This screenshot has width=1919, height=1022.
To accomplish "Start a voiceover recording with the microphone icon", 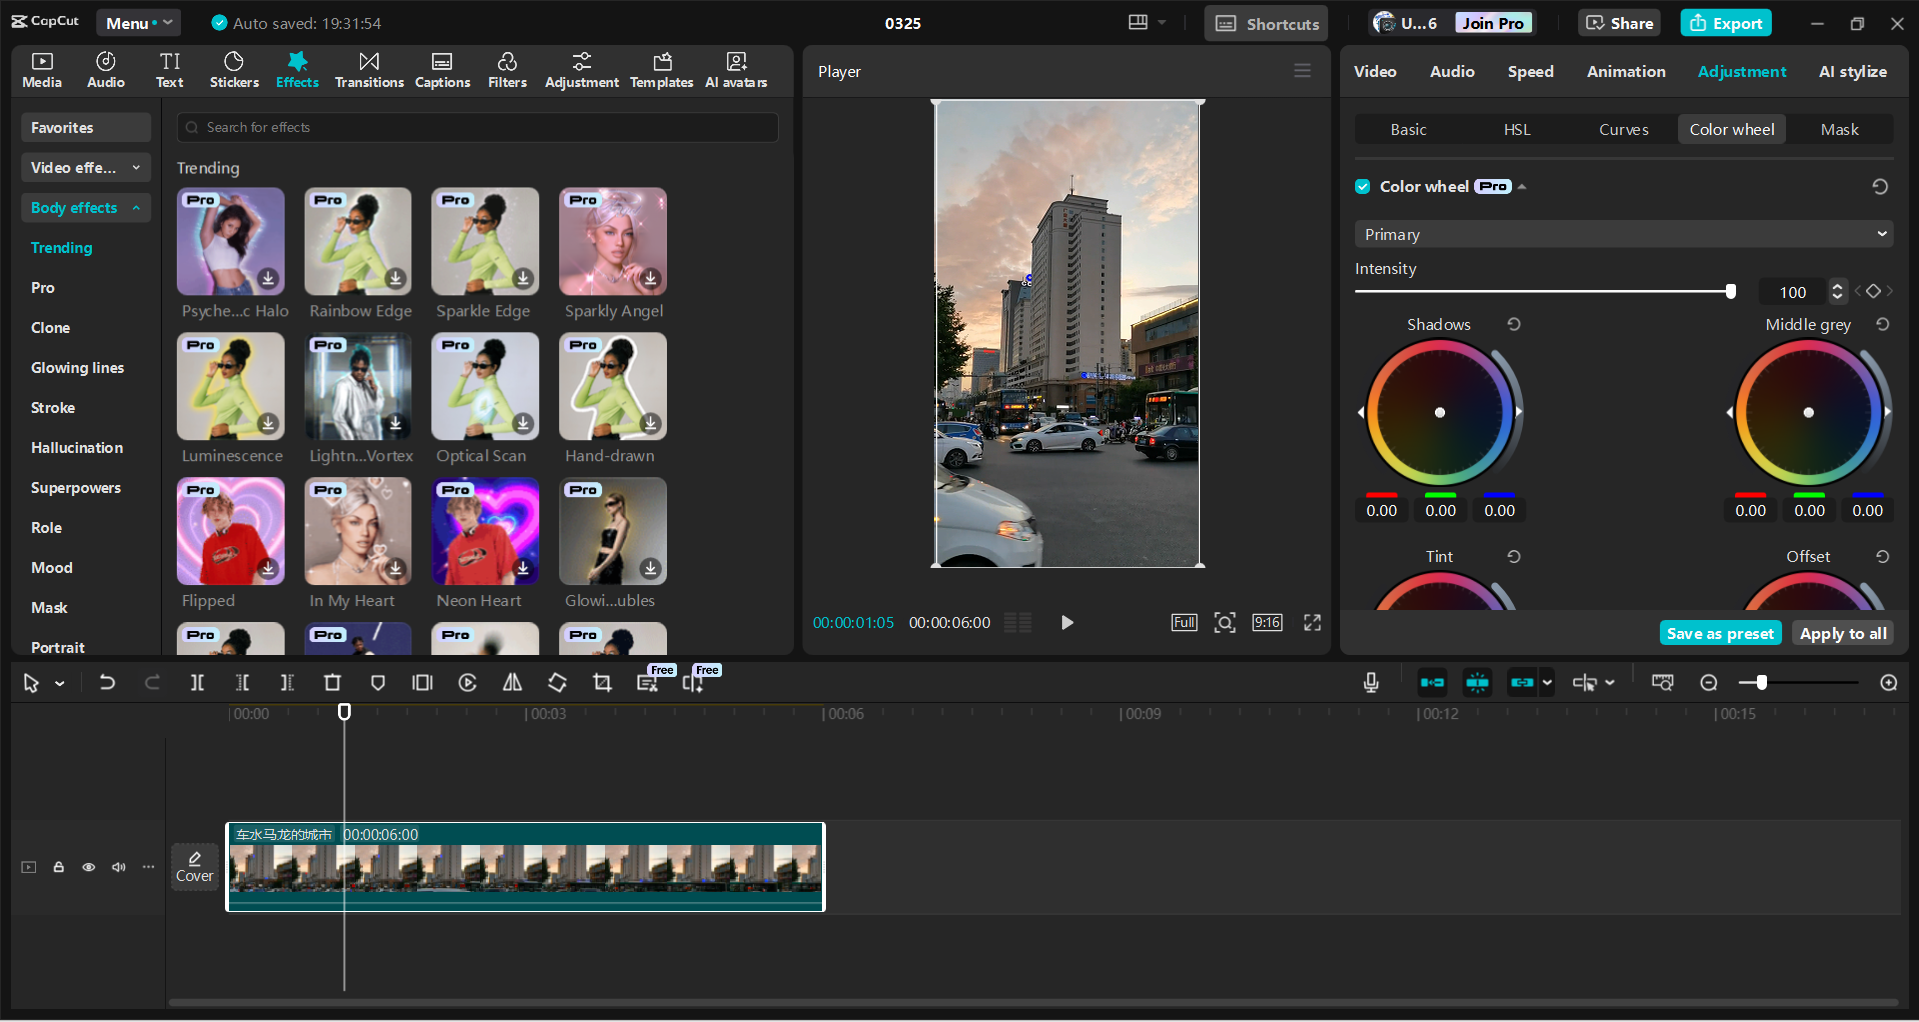I will pos(1370,683).
